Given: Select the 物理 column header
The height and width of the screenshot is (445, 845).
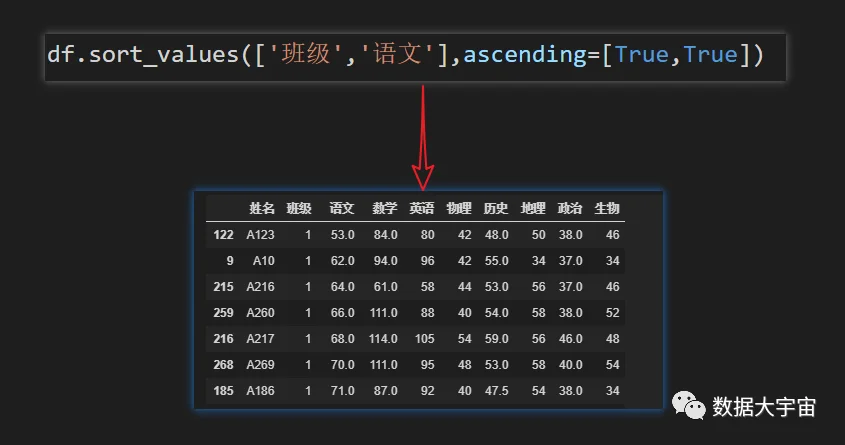Looking at the screenshot, I should click(x=459, y=208).
